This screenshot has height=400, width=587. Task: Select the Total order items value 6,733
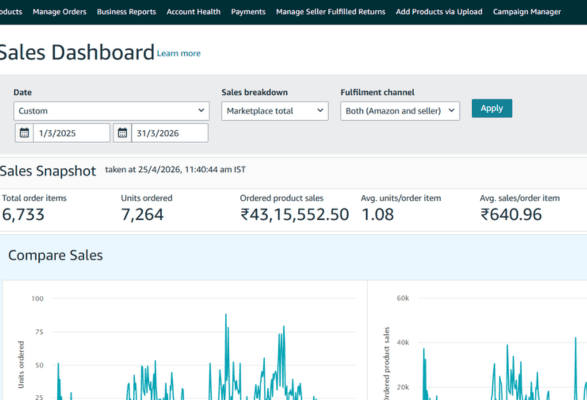tap(23, 215)
